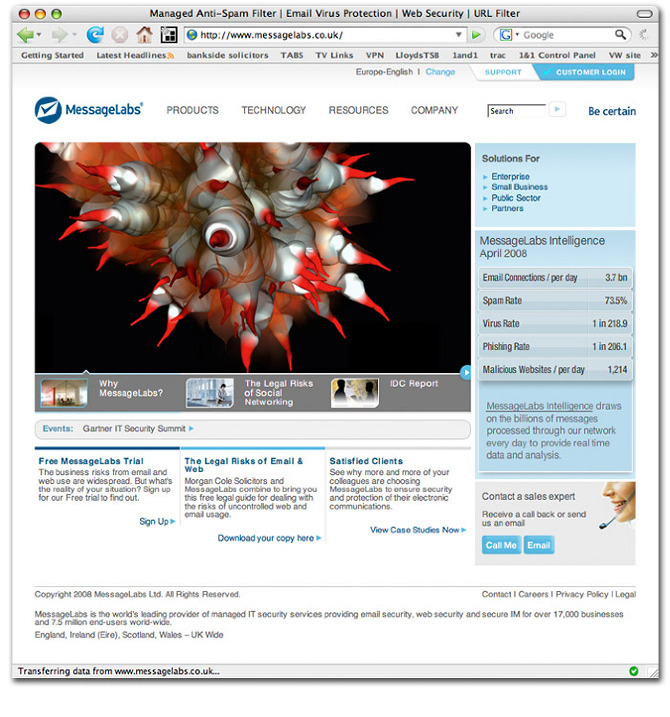670x717 pixels.
Task: Show more bookmarks with the chevron overflow
Action: click(654, 55)
